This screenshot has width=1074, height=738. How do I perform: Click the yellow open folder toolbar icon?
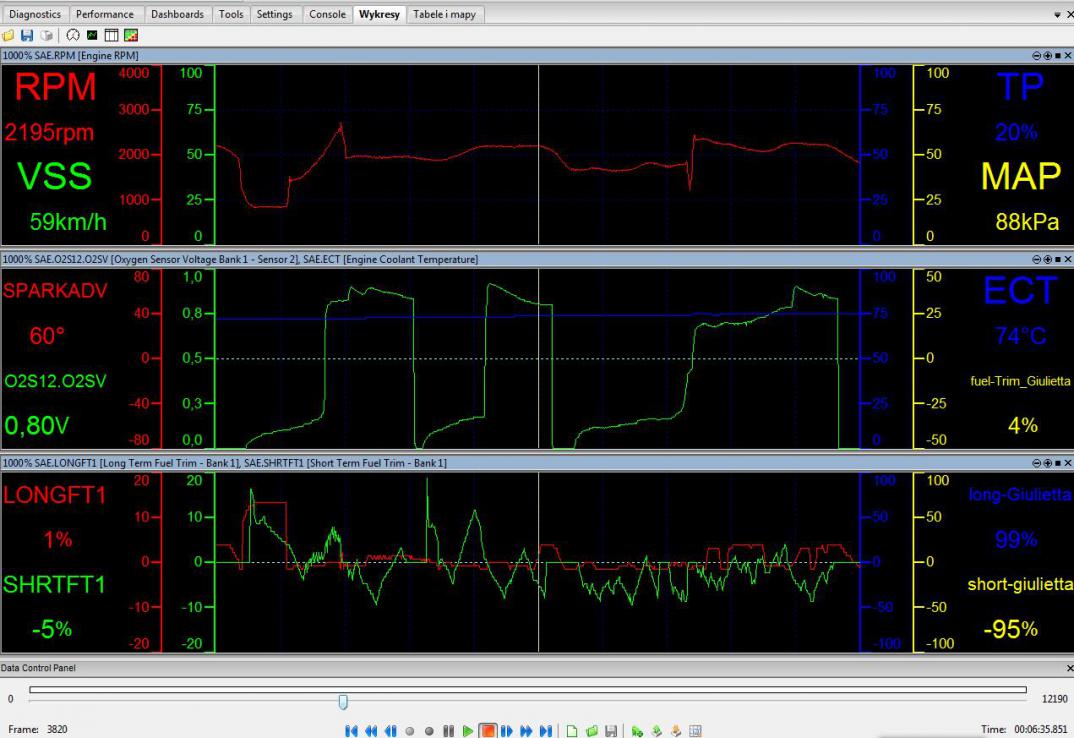(x=8, y=36)
